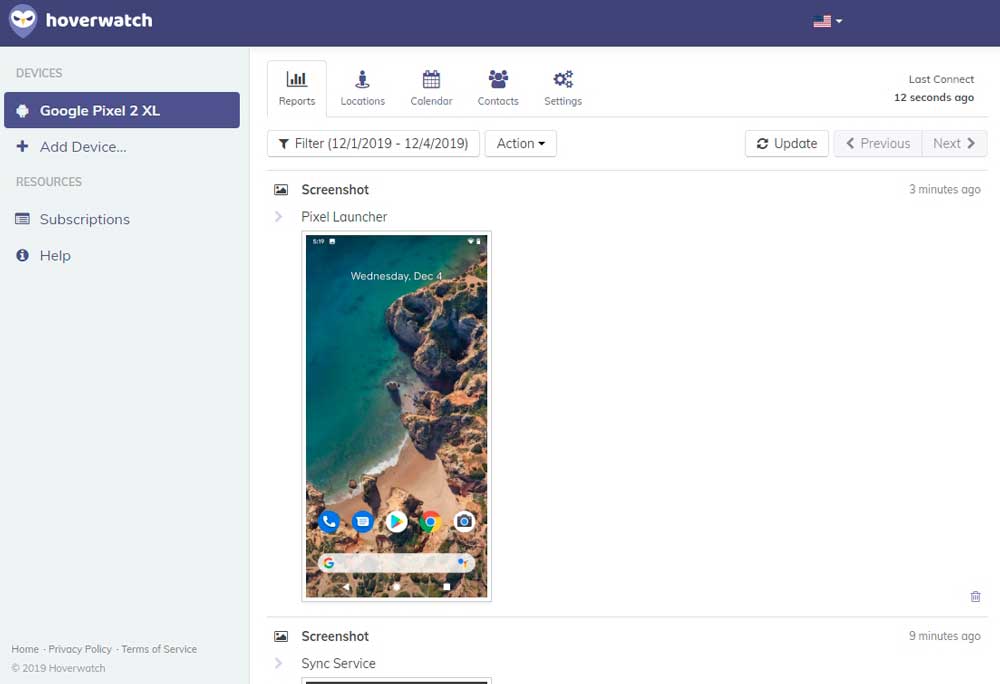
Task: Click the '3 minutes ago' timestamp
Action: (945, 189)
